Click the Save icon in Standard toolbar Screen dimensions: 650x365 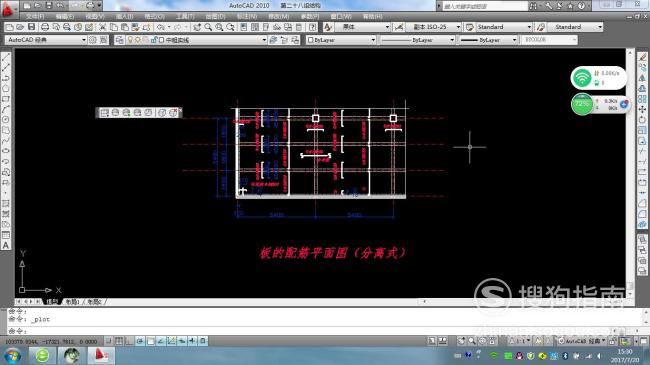pyautogui.click(x=31, y=27)
